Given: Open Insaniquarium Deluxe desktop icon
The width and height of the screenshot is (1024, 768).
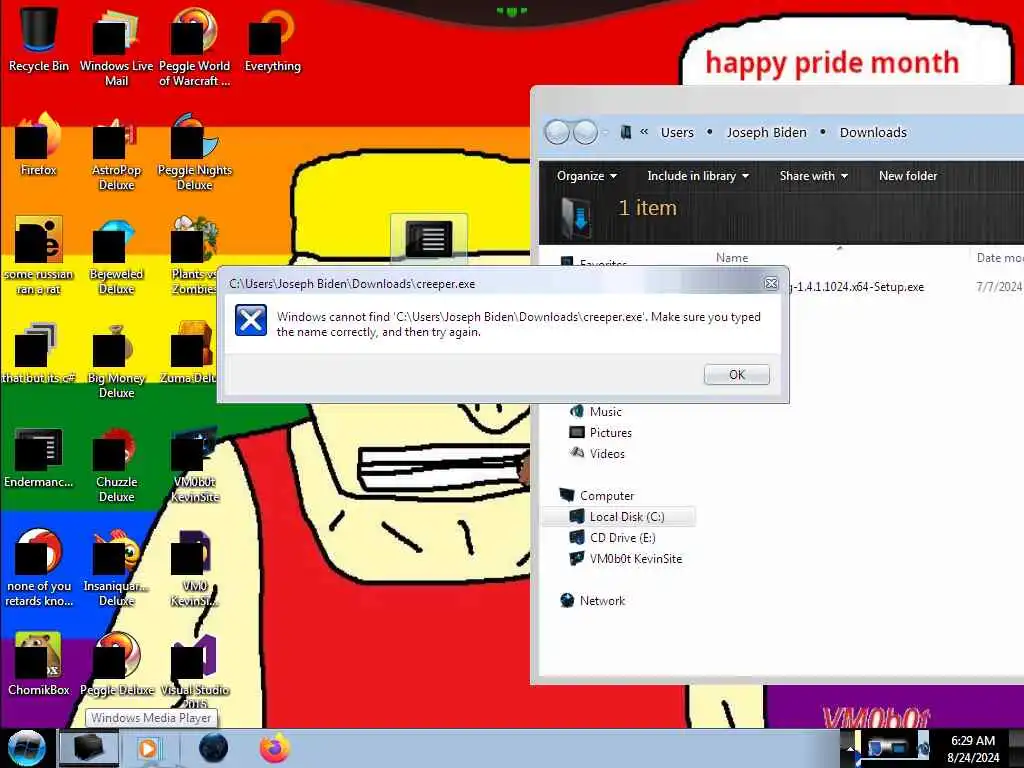Looking at the screenshot, I should point(116,568).
